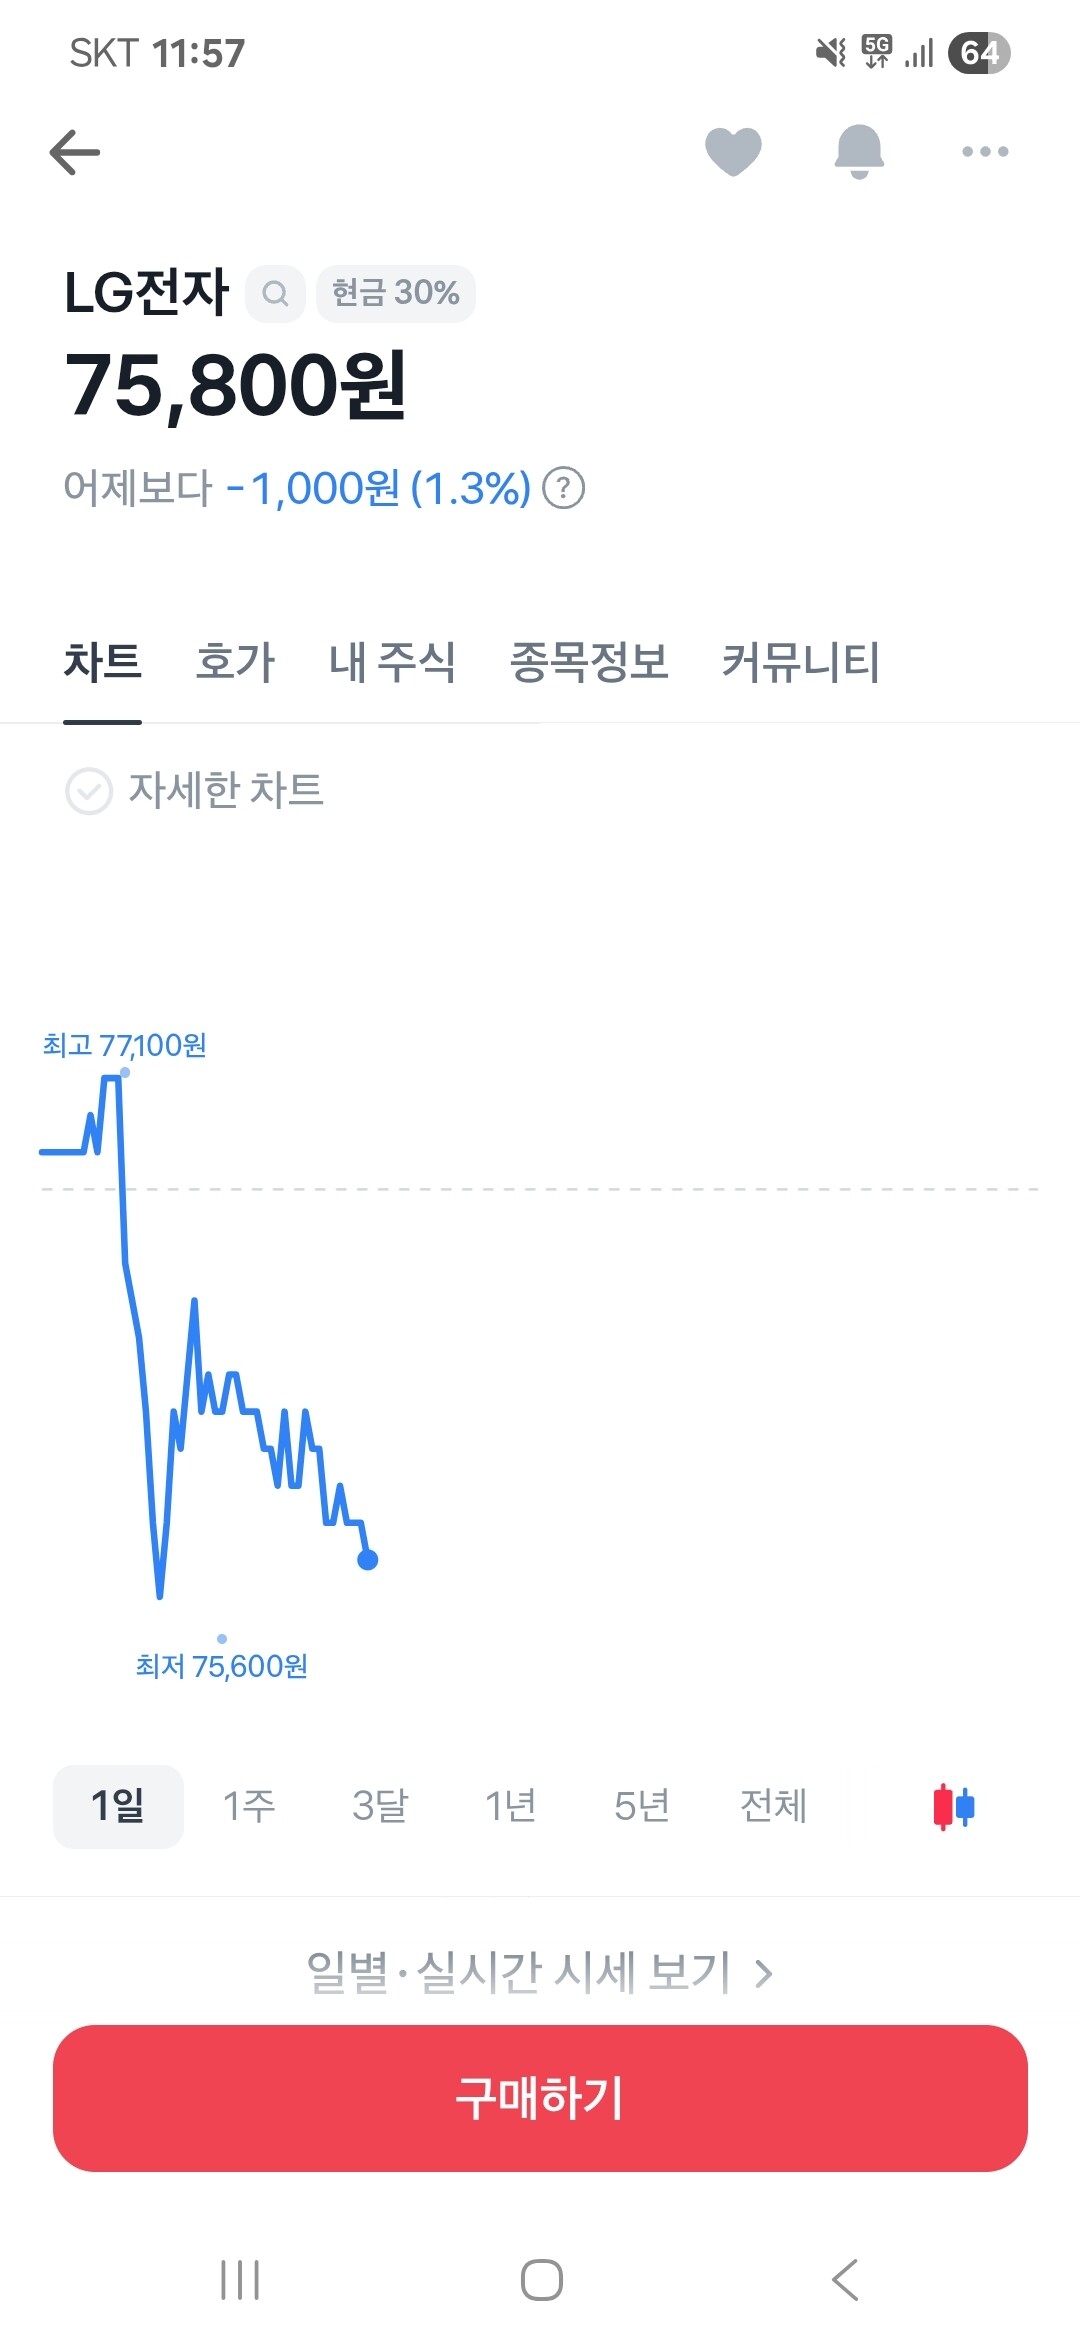Screen dimensions: 1080x2340
Task: Tap the search icon next to LG전자
Action: [275, 294]
